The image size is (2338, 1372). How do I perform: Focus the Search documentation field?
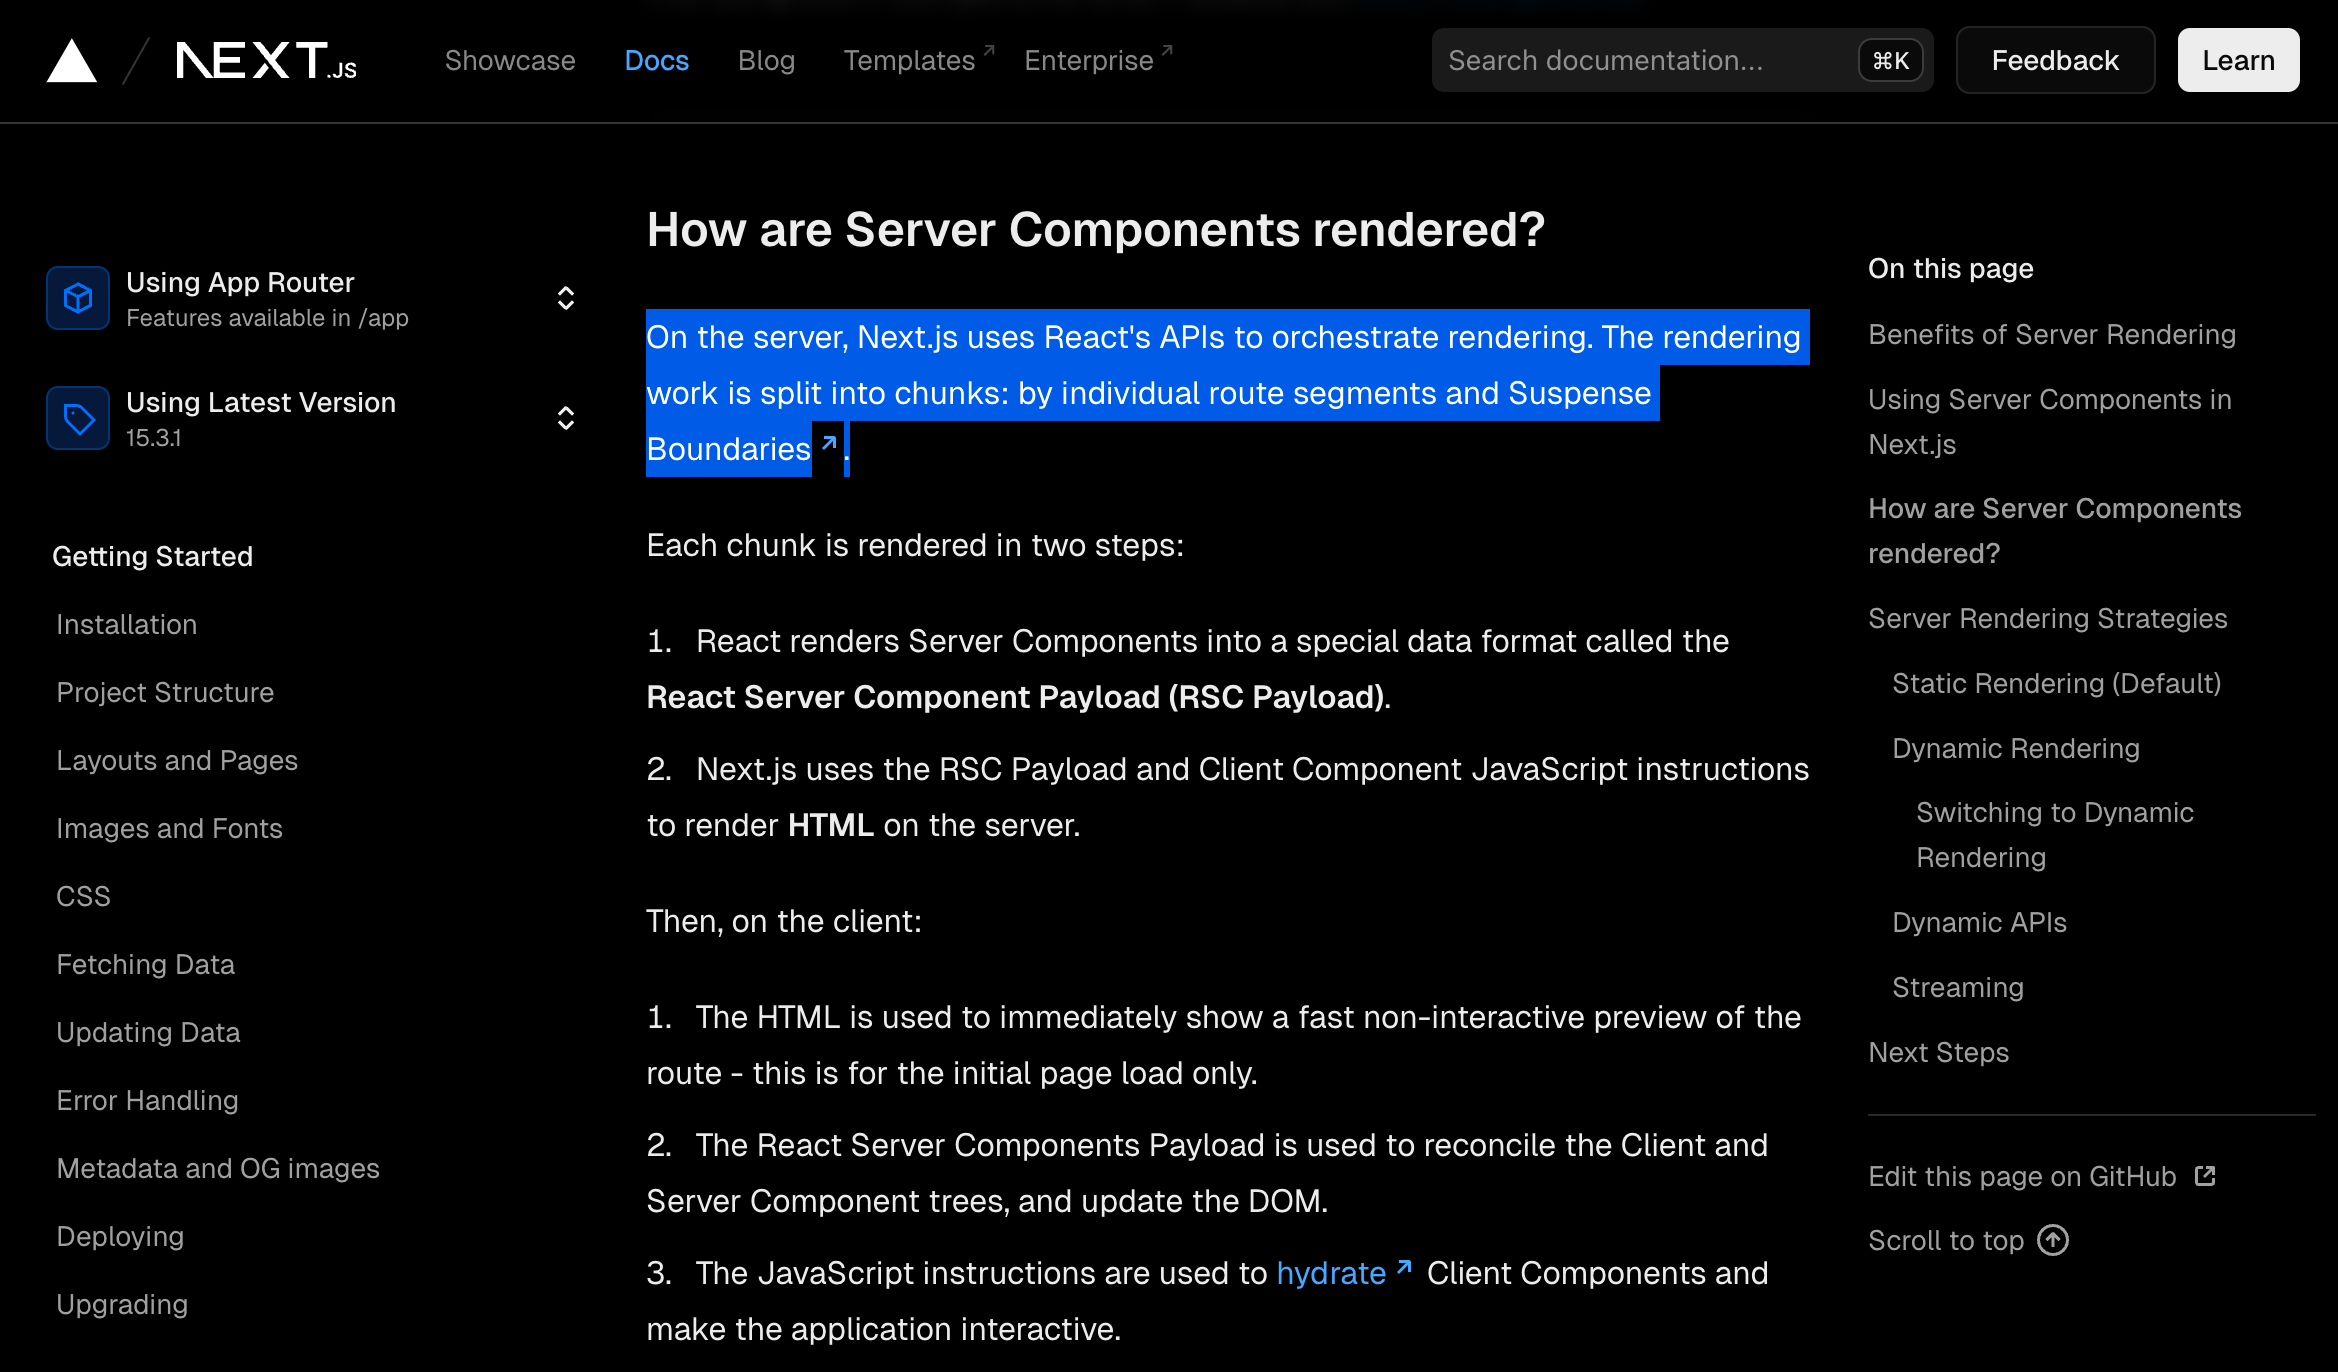pos(1682,60)
